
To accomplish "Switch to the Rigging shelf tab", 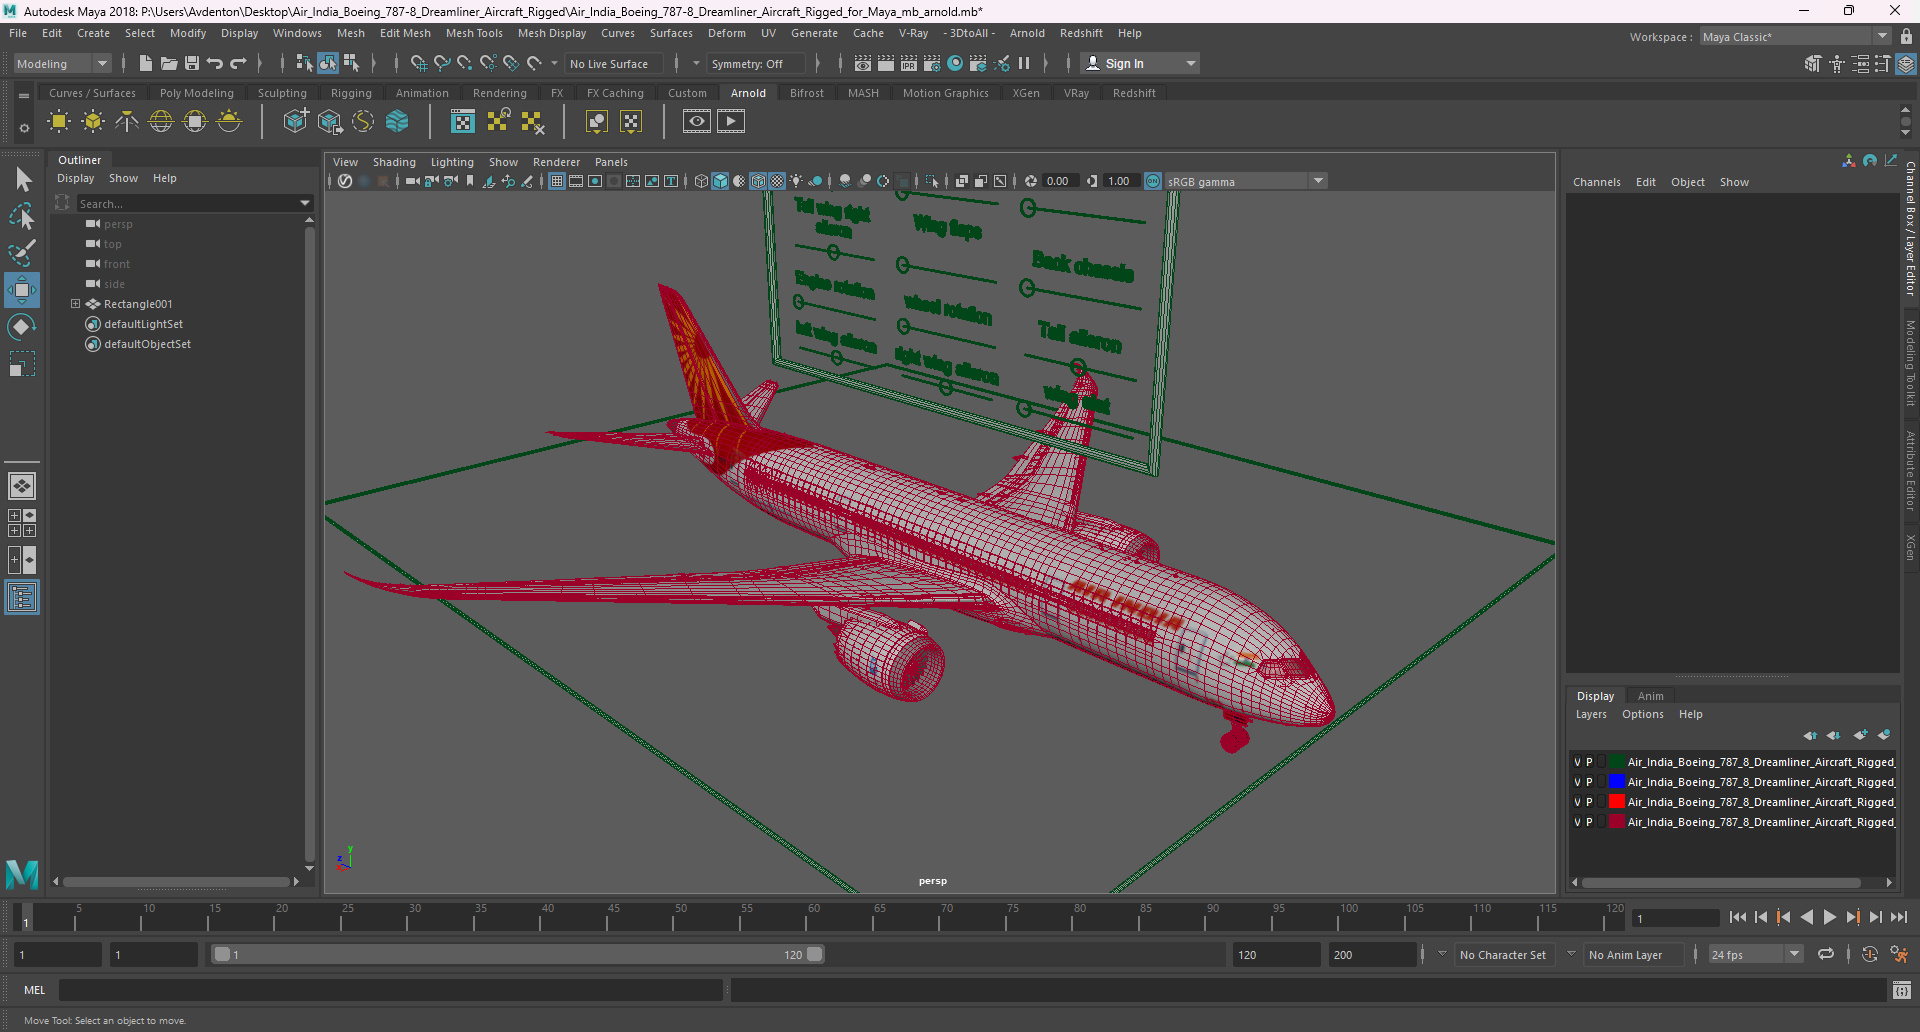I will pos(351,93).
